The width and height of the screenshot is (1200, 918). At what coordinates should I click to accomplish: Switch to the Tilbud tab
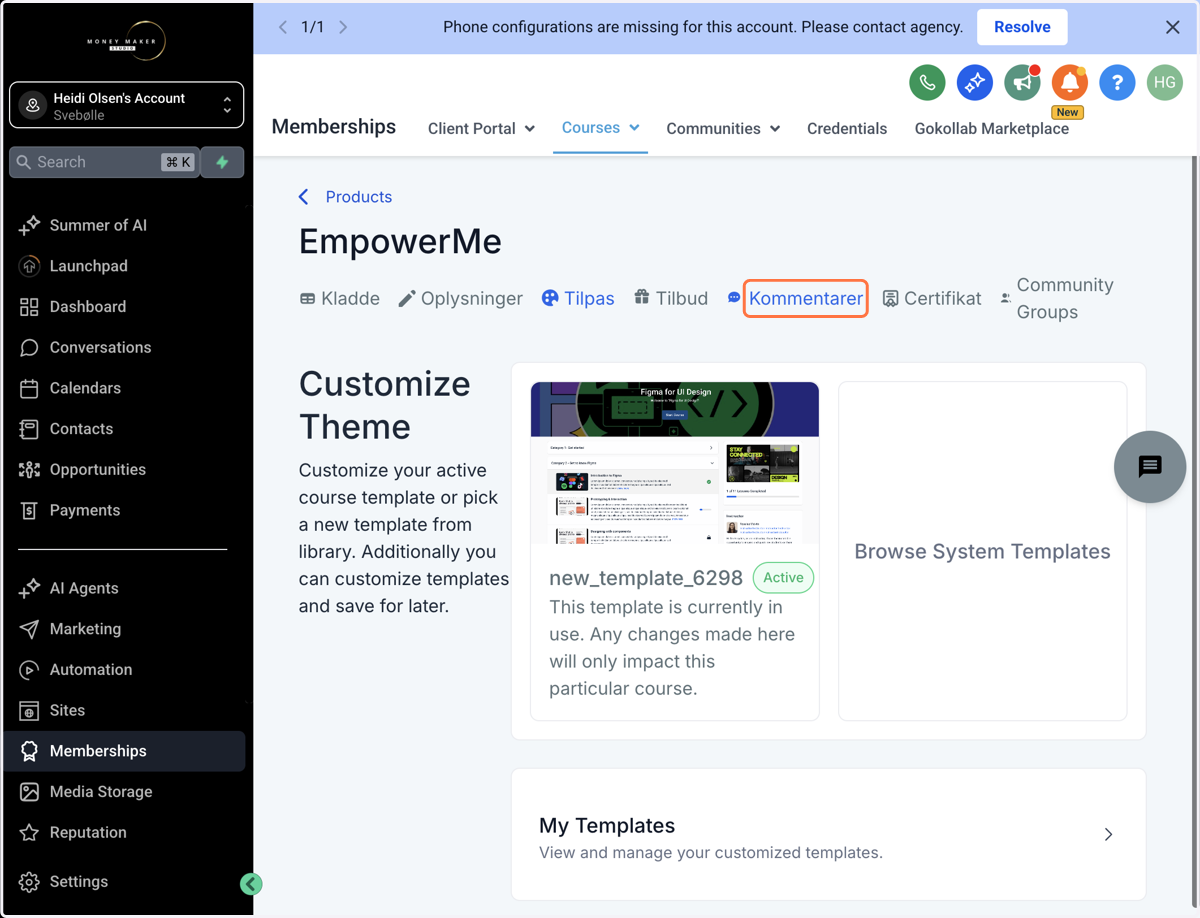[x=671, y=298]
